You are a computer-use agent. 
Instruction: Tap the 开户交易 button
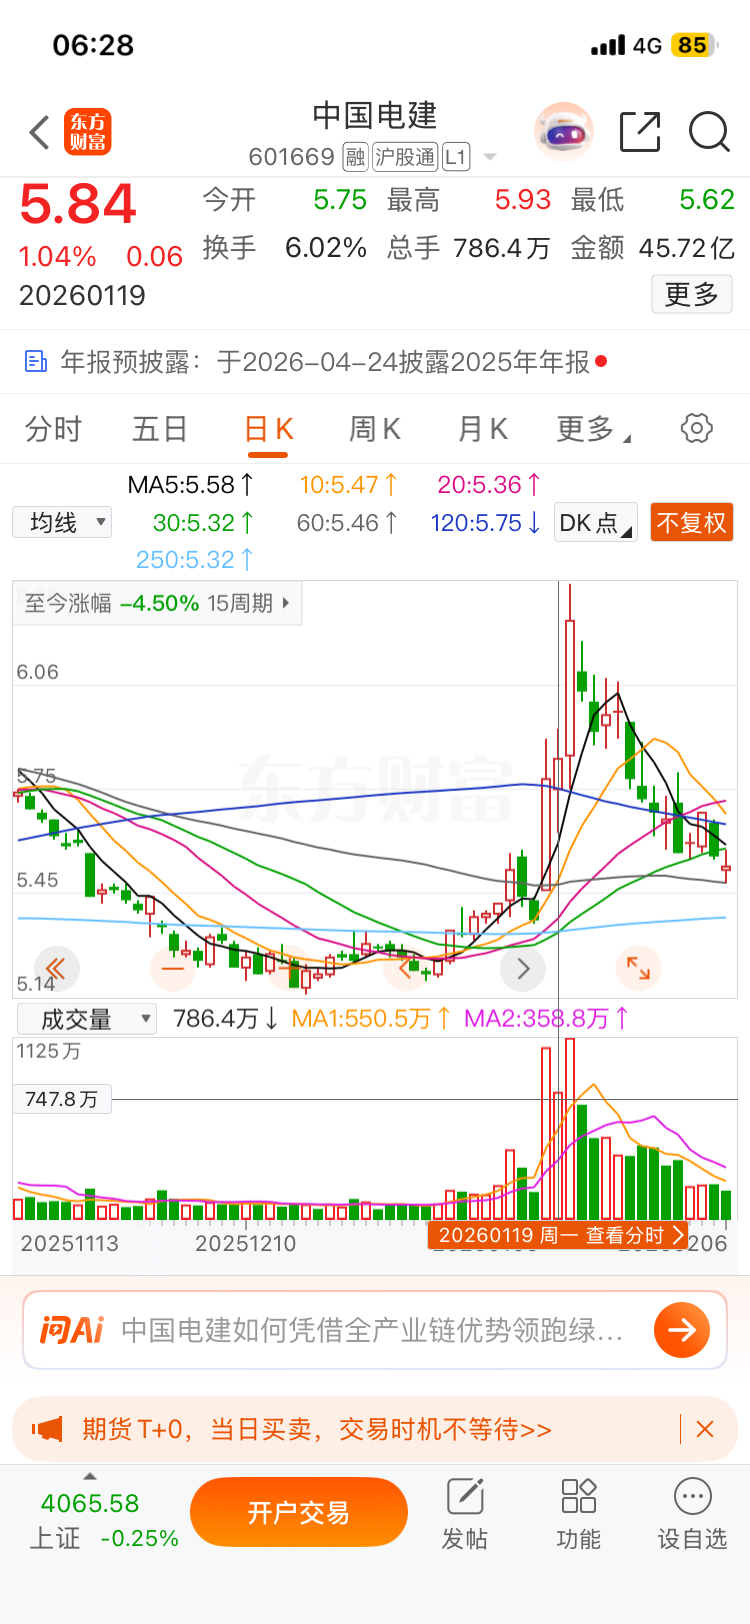coord(299,1512)
